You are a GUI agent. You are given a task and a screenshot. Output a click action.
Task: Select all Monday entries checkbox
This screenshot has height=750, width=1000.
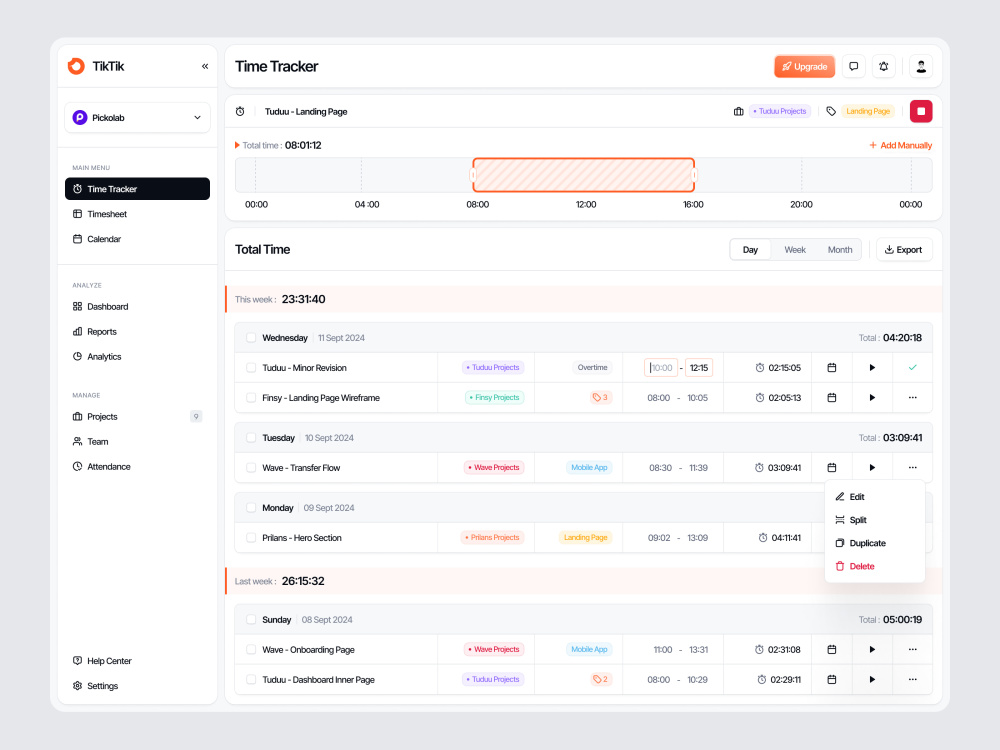pyautogui.click(x=251, y=508)
